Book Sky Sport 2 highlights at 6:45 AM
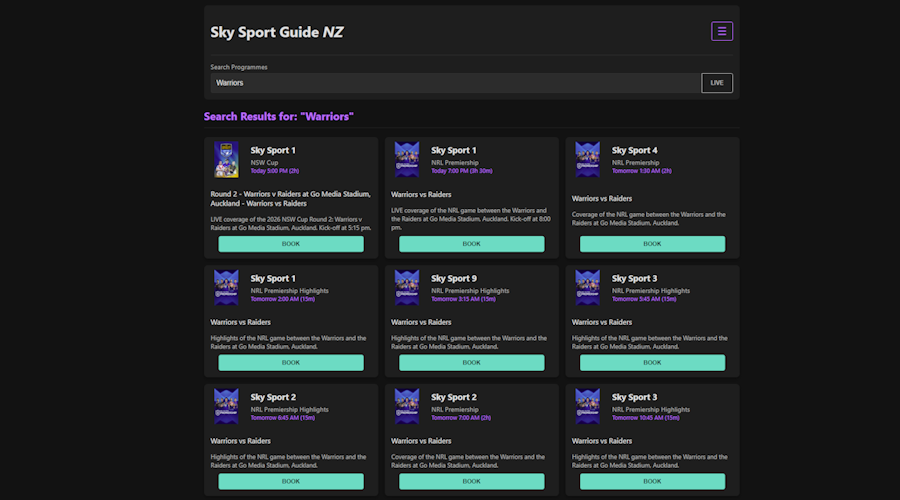 click(x=291, y=481)
